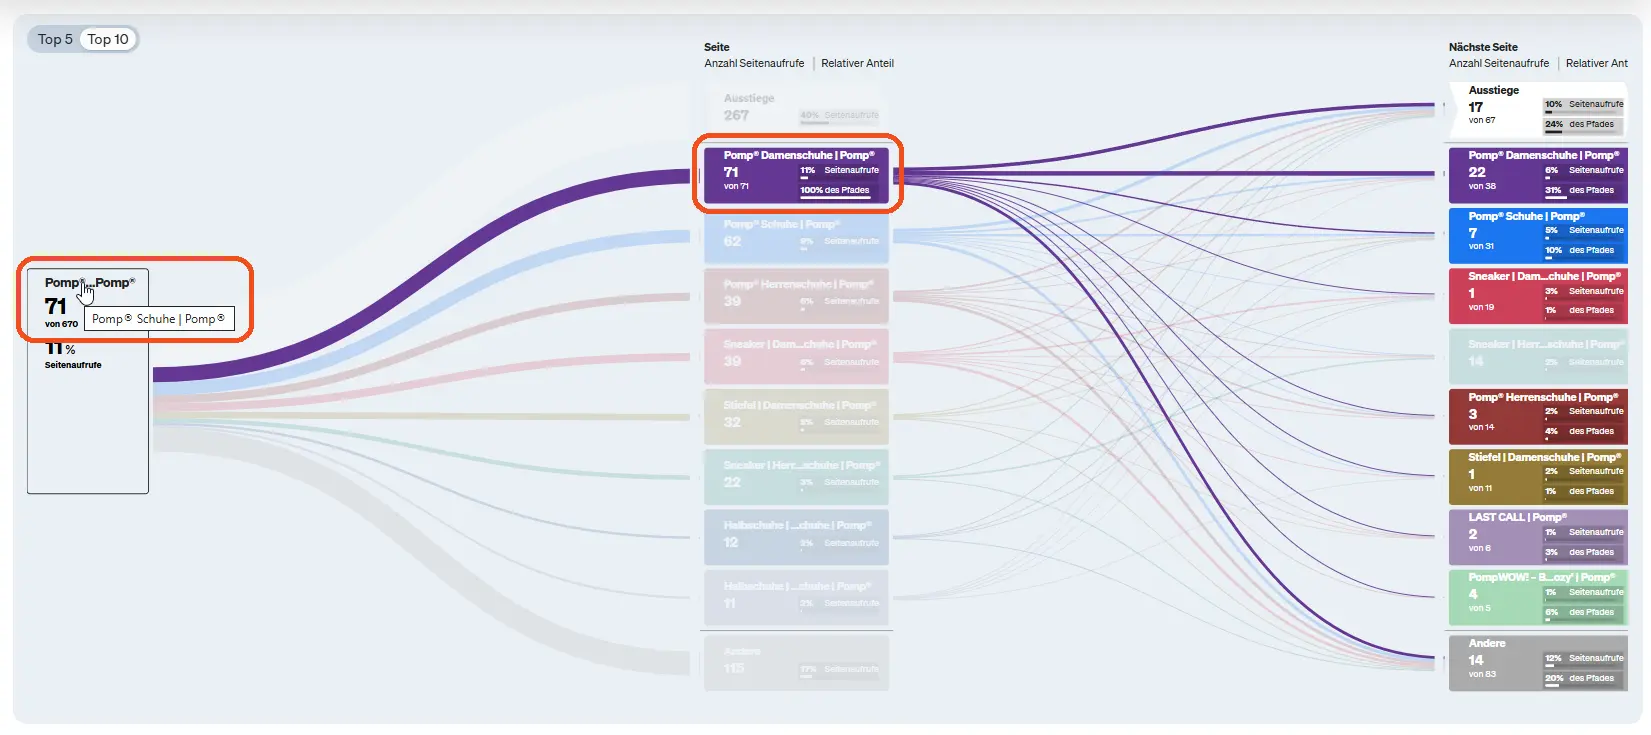The image size is (1651, 735).
Task: Open dark red Pomp® Herrenschuhe node 3 von 14
Action: [1538, 416]
